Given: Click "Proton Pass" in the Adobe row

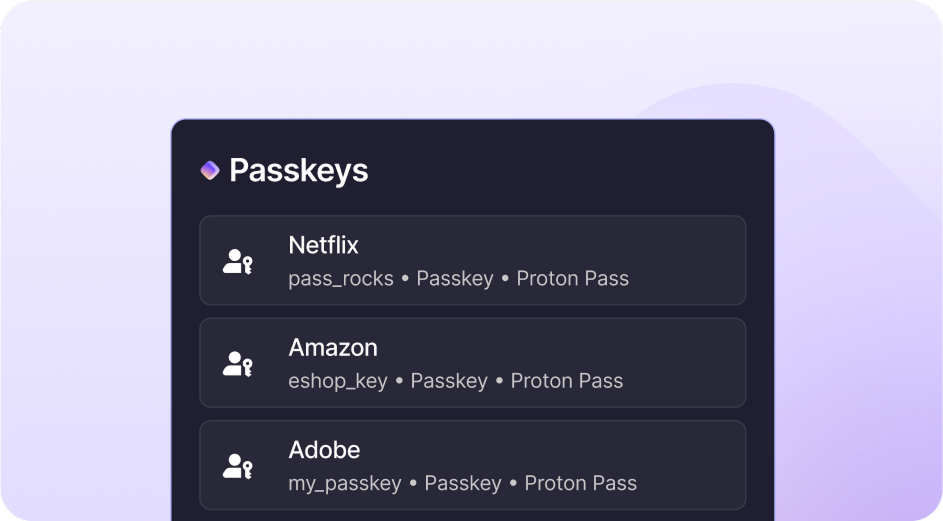Looking at the screenshot, I should 580,483.
